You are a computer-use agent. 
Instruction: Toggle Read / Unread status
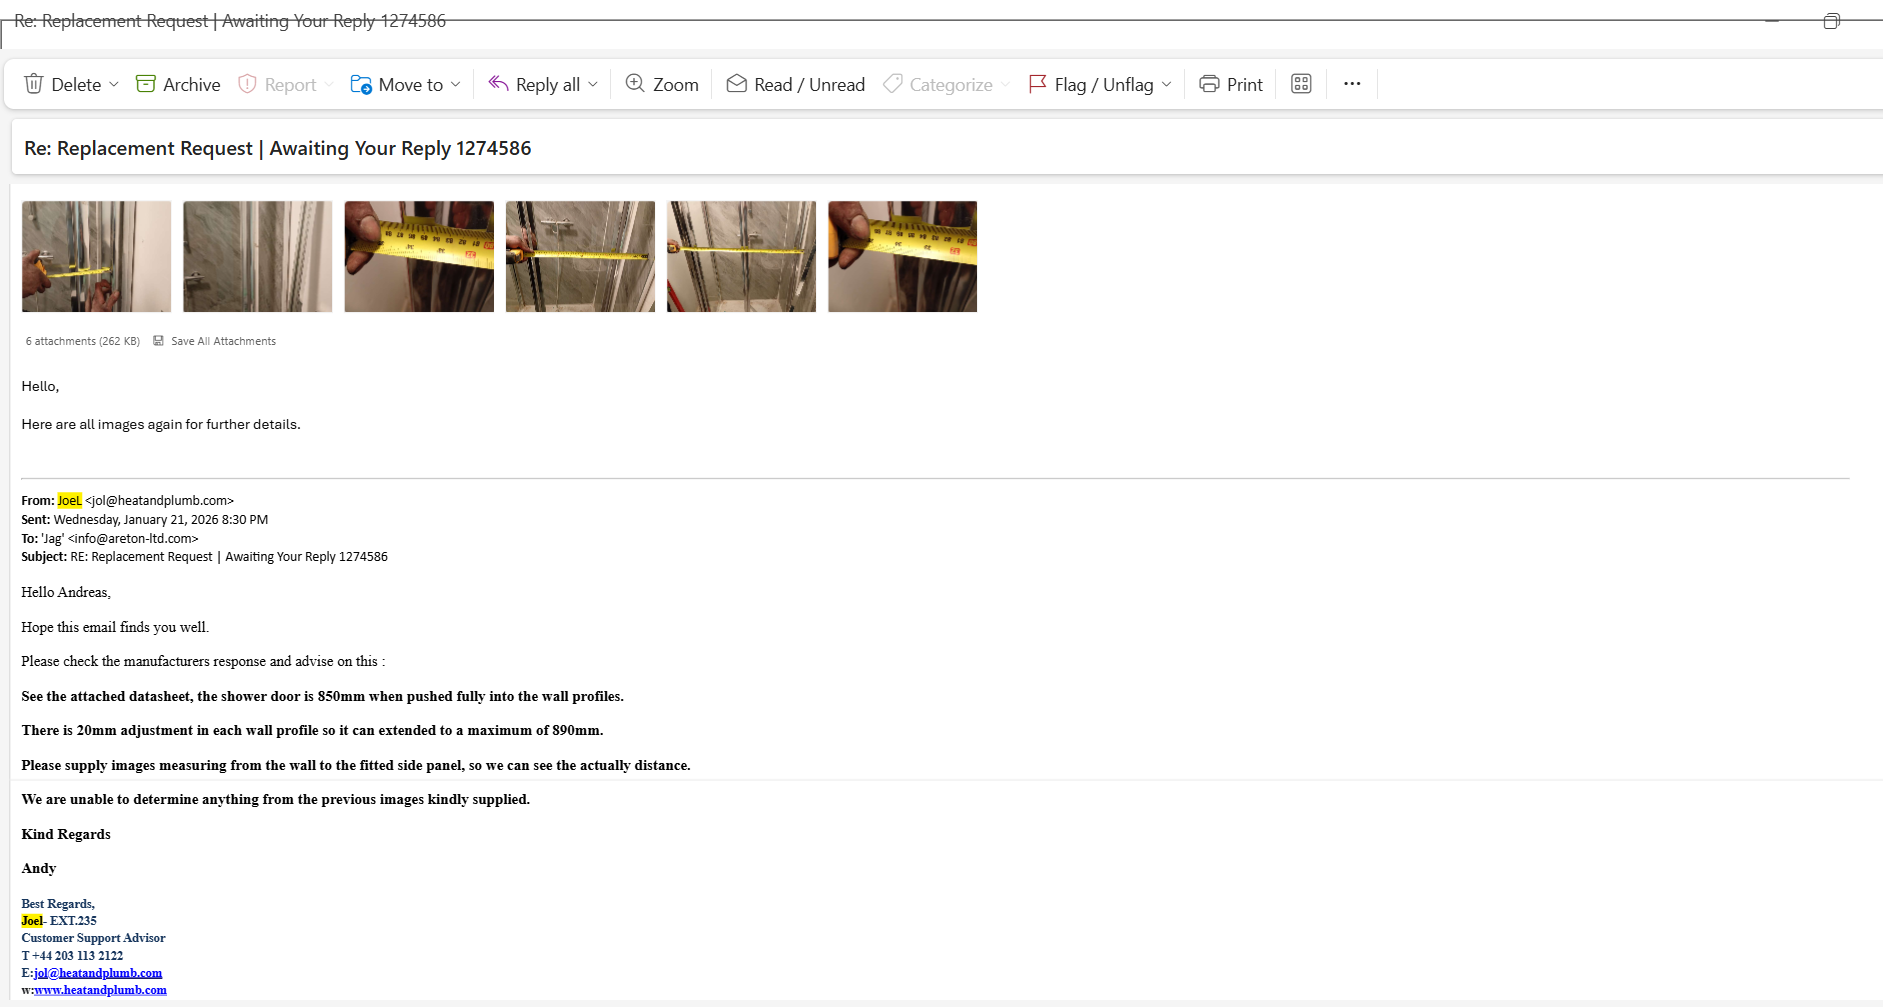796,84
